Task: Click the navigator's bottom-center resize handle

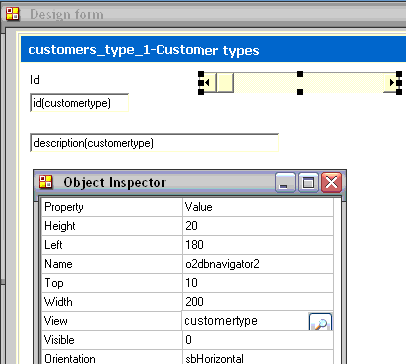Action: (300, 92)
